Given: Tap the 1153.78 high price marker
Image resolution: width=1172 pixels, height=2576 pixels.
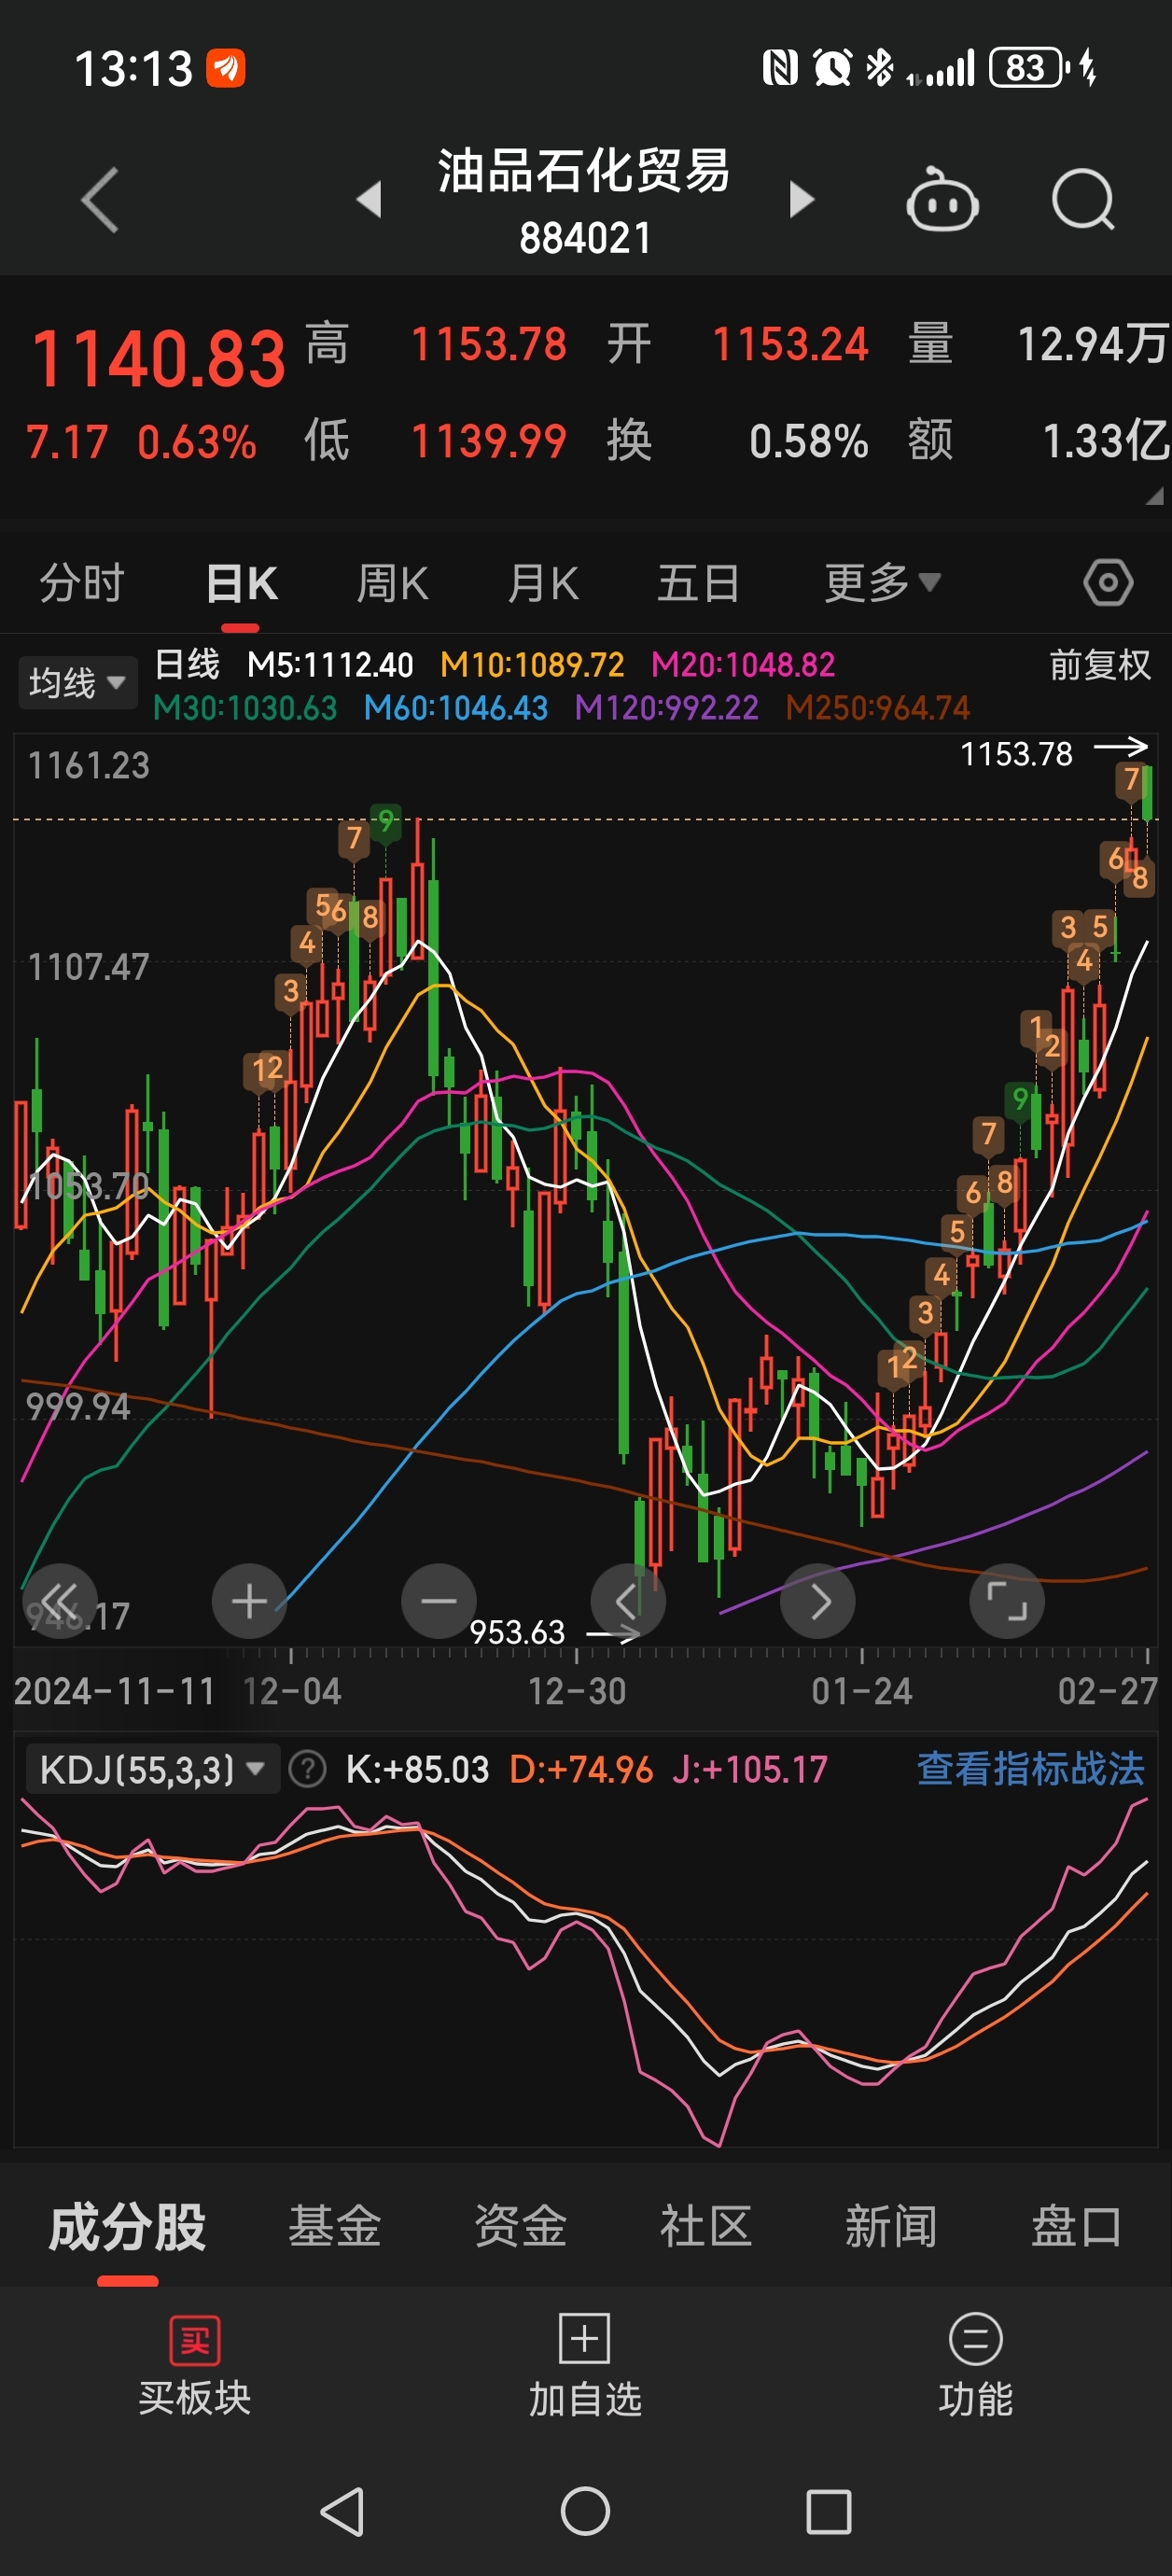Looking at the screenshot, I should (1017, 754).
